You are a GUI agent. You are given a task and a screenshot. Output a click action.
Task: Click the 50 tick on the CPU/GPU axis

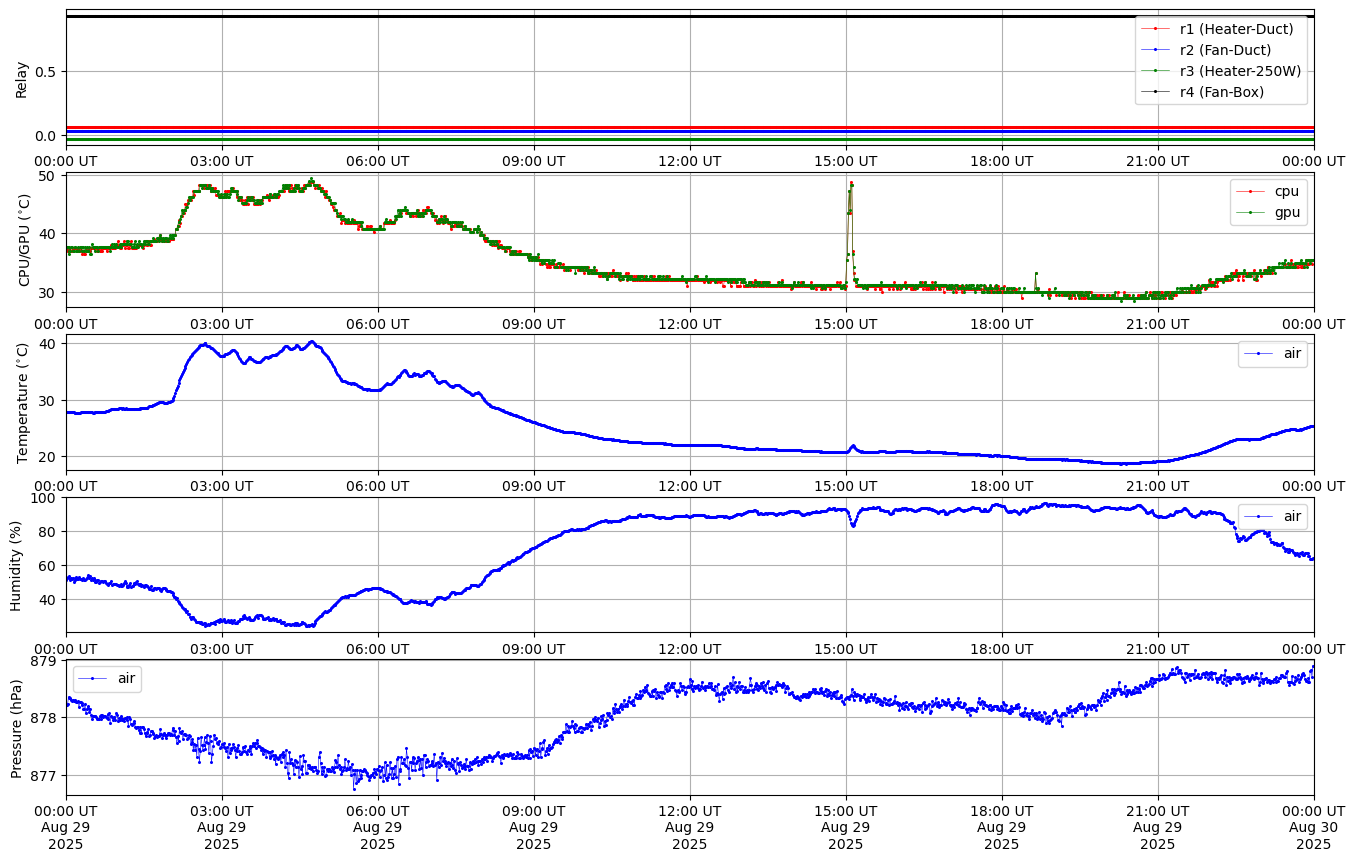tap(49, 177)
